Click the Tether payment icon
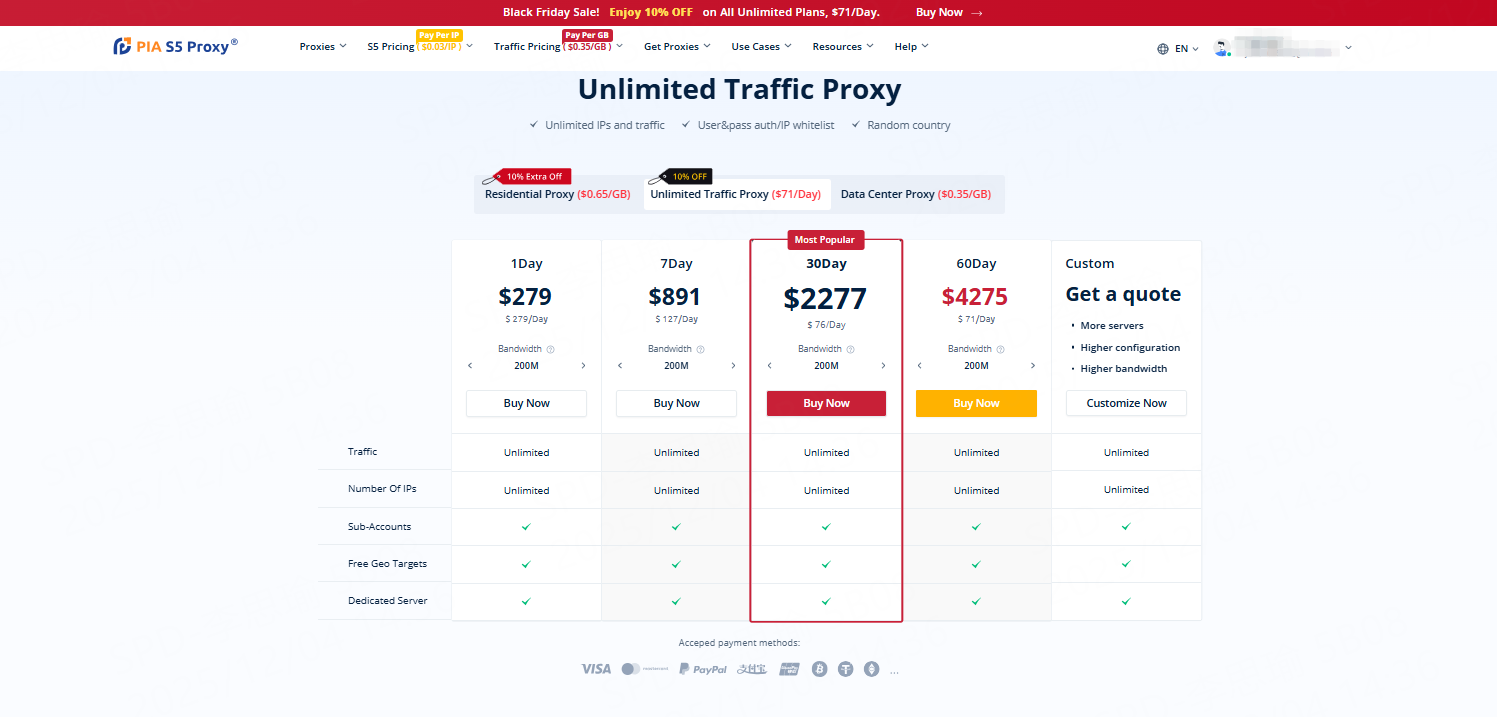Screen dimensions: 1497x717 click(845, 668)
